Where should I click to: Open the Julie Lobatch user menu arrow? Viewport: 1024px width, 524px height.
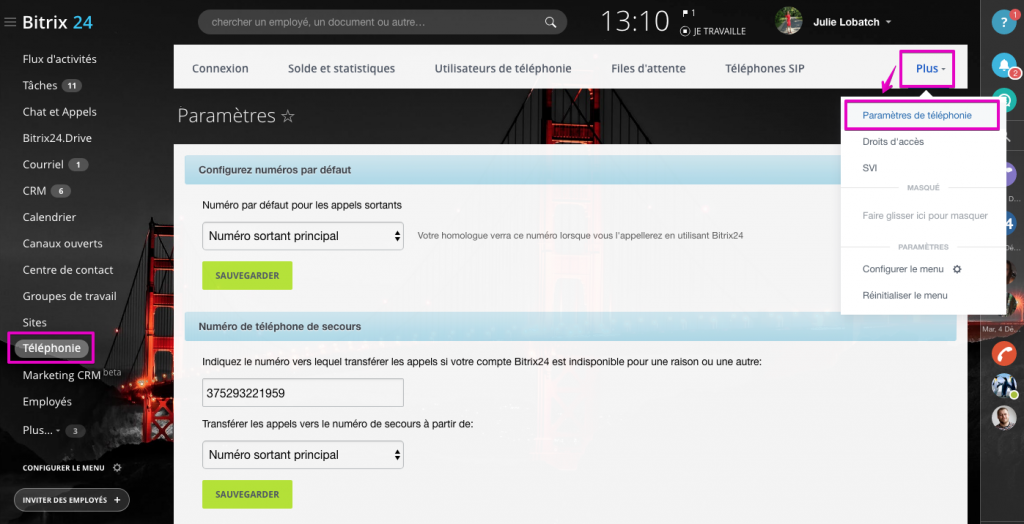pos(888,22)
